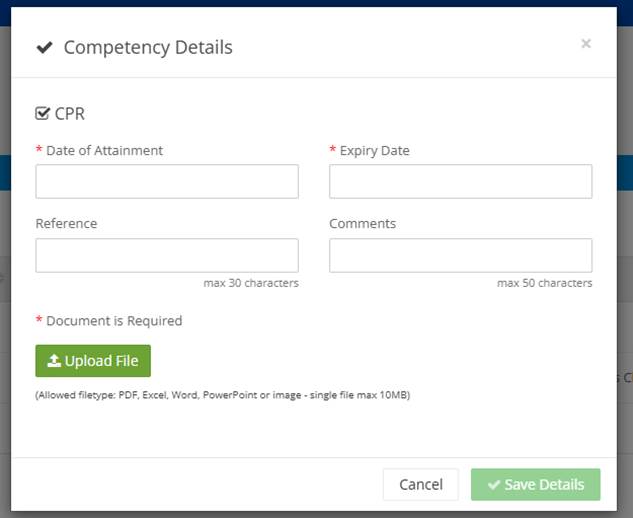This screenshot has width=633, height=518.
Task: Click the upload arrow icon on Upload File
Action: click(54, 361)
